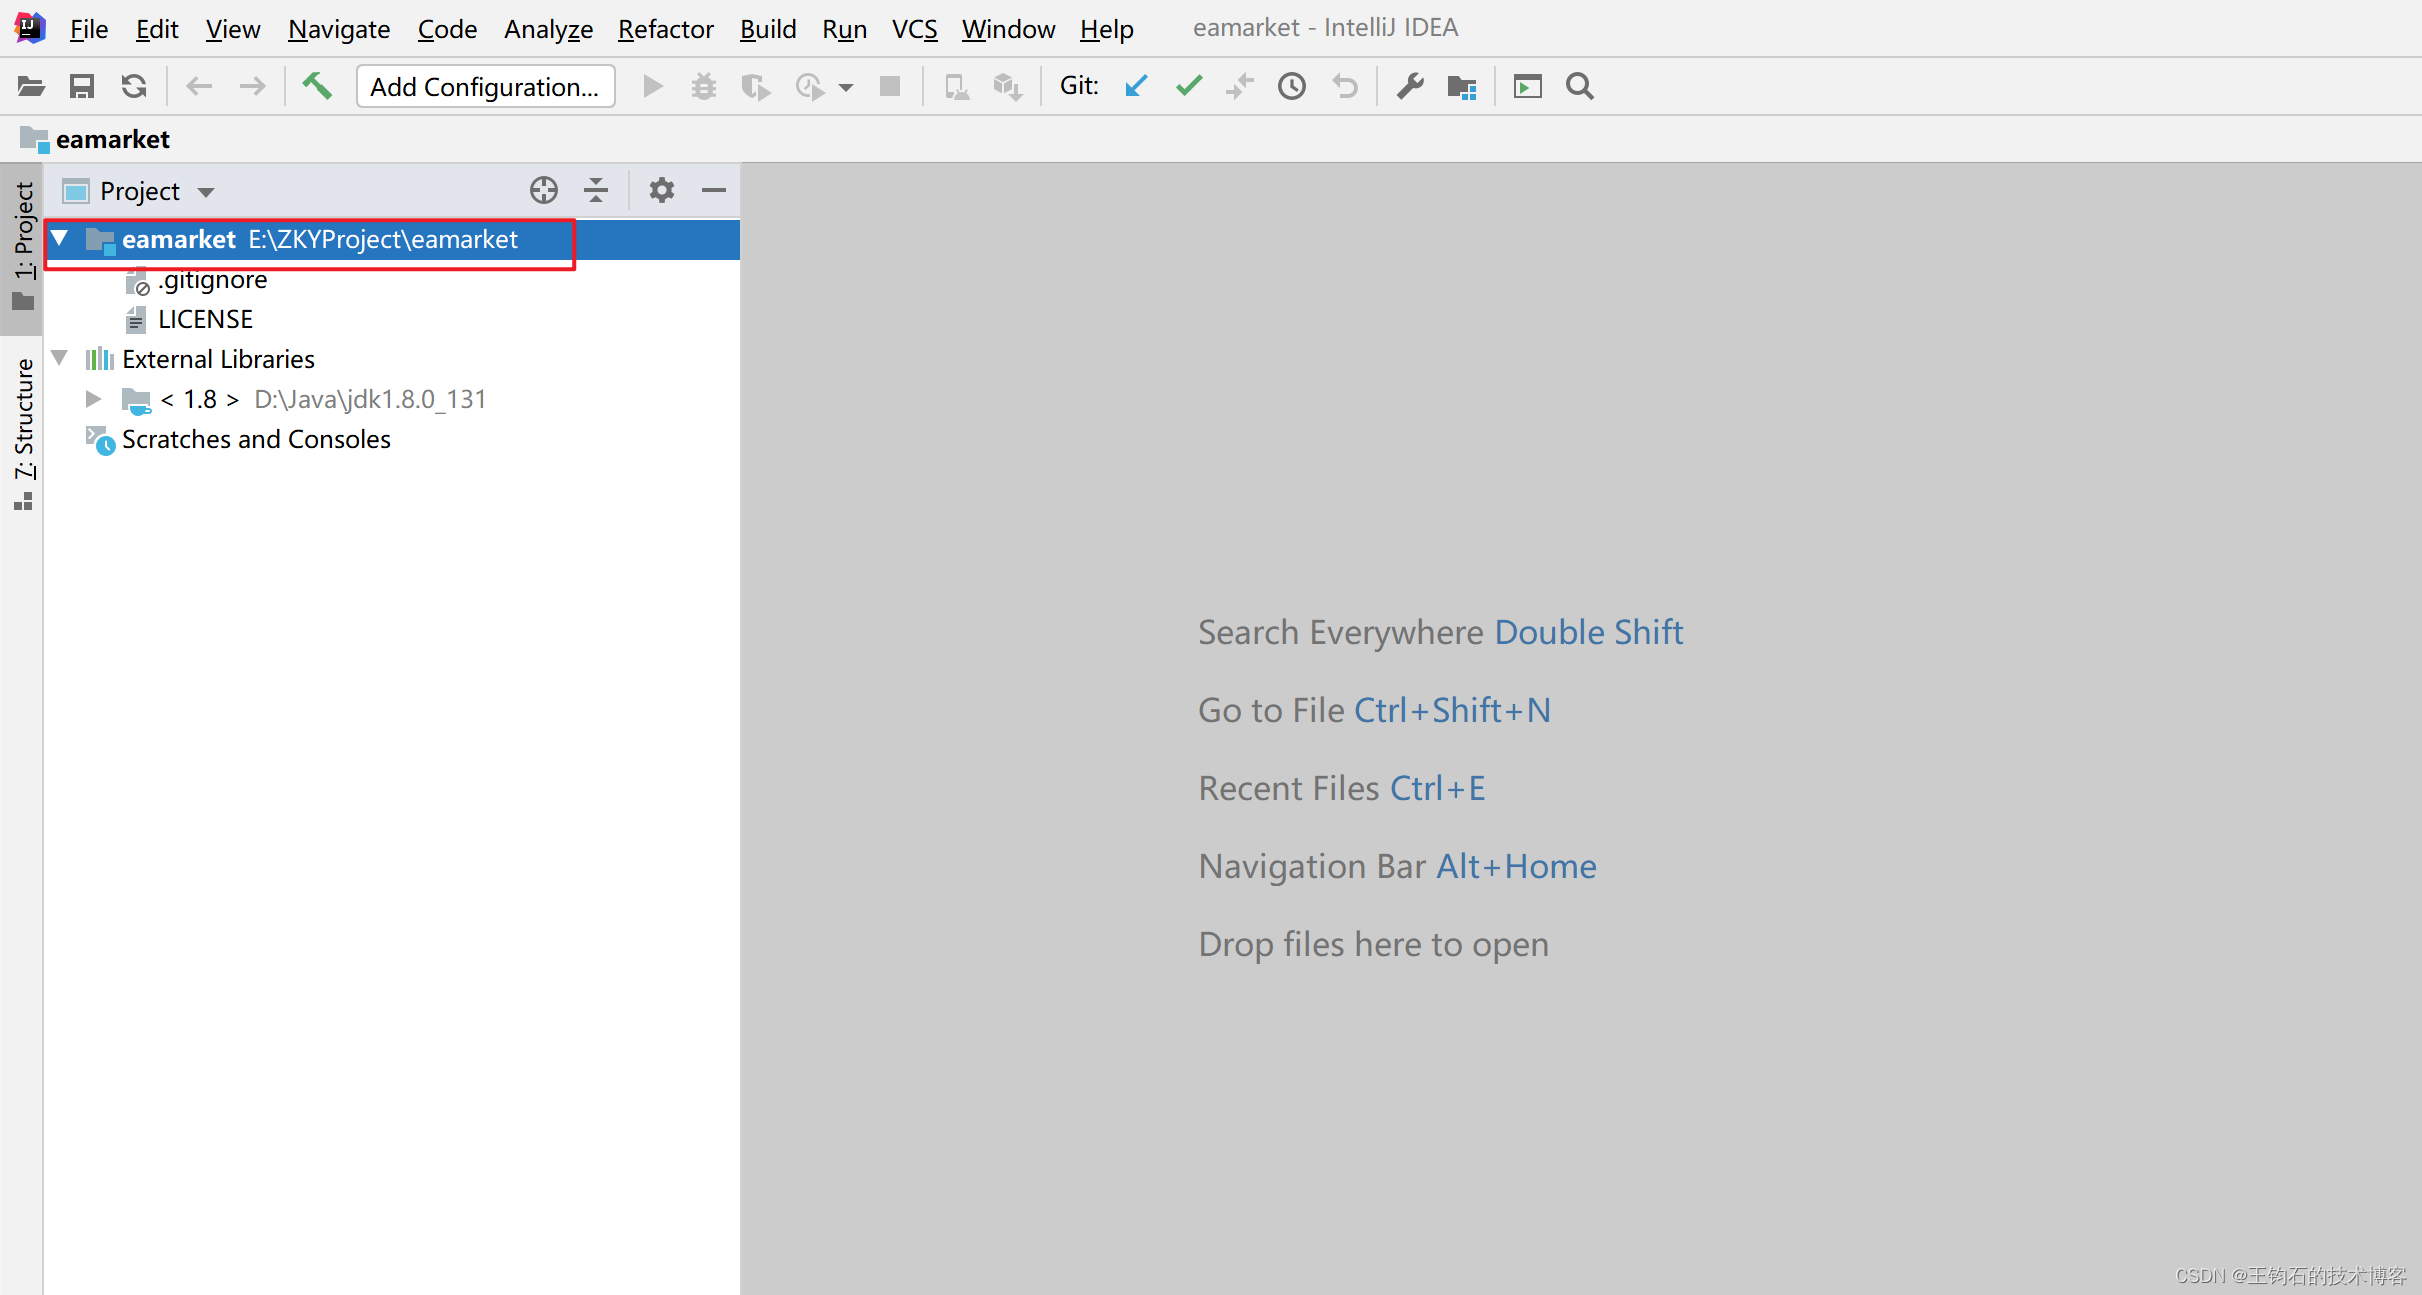Open the Project Structure icon
Viewport: 2422px width, 1295px height.
pyautogui.click(x=1461, y=87)
